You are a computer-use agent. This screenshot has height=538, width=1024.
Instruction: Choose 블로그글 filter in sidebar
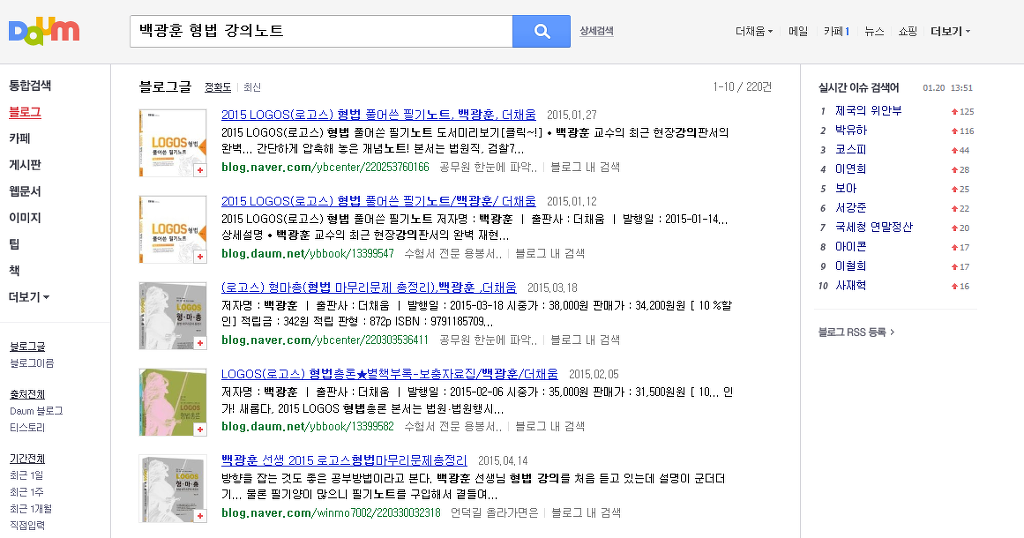click(27, 346)
